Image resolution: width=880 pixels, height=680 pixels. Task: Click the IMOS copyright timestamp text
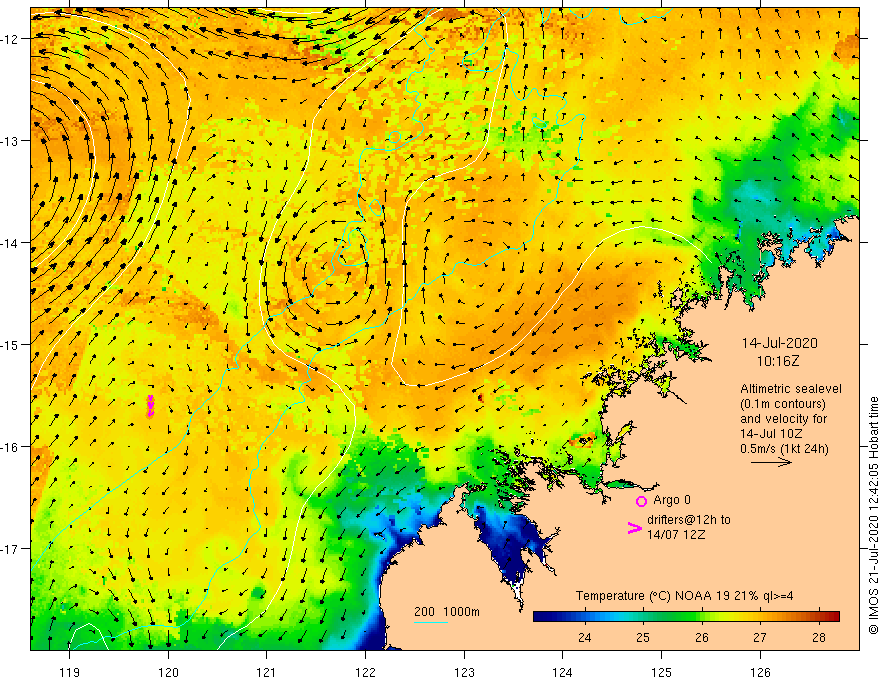point(873,515)
